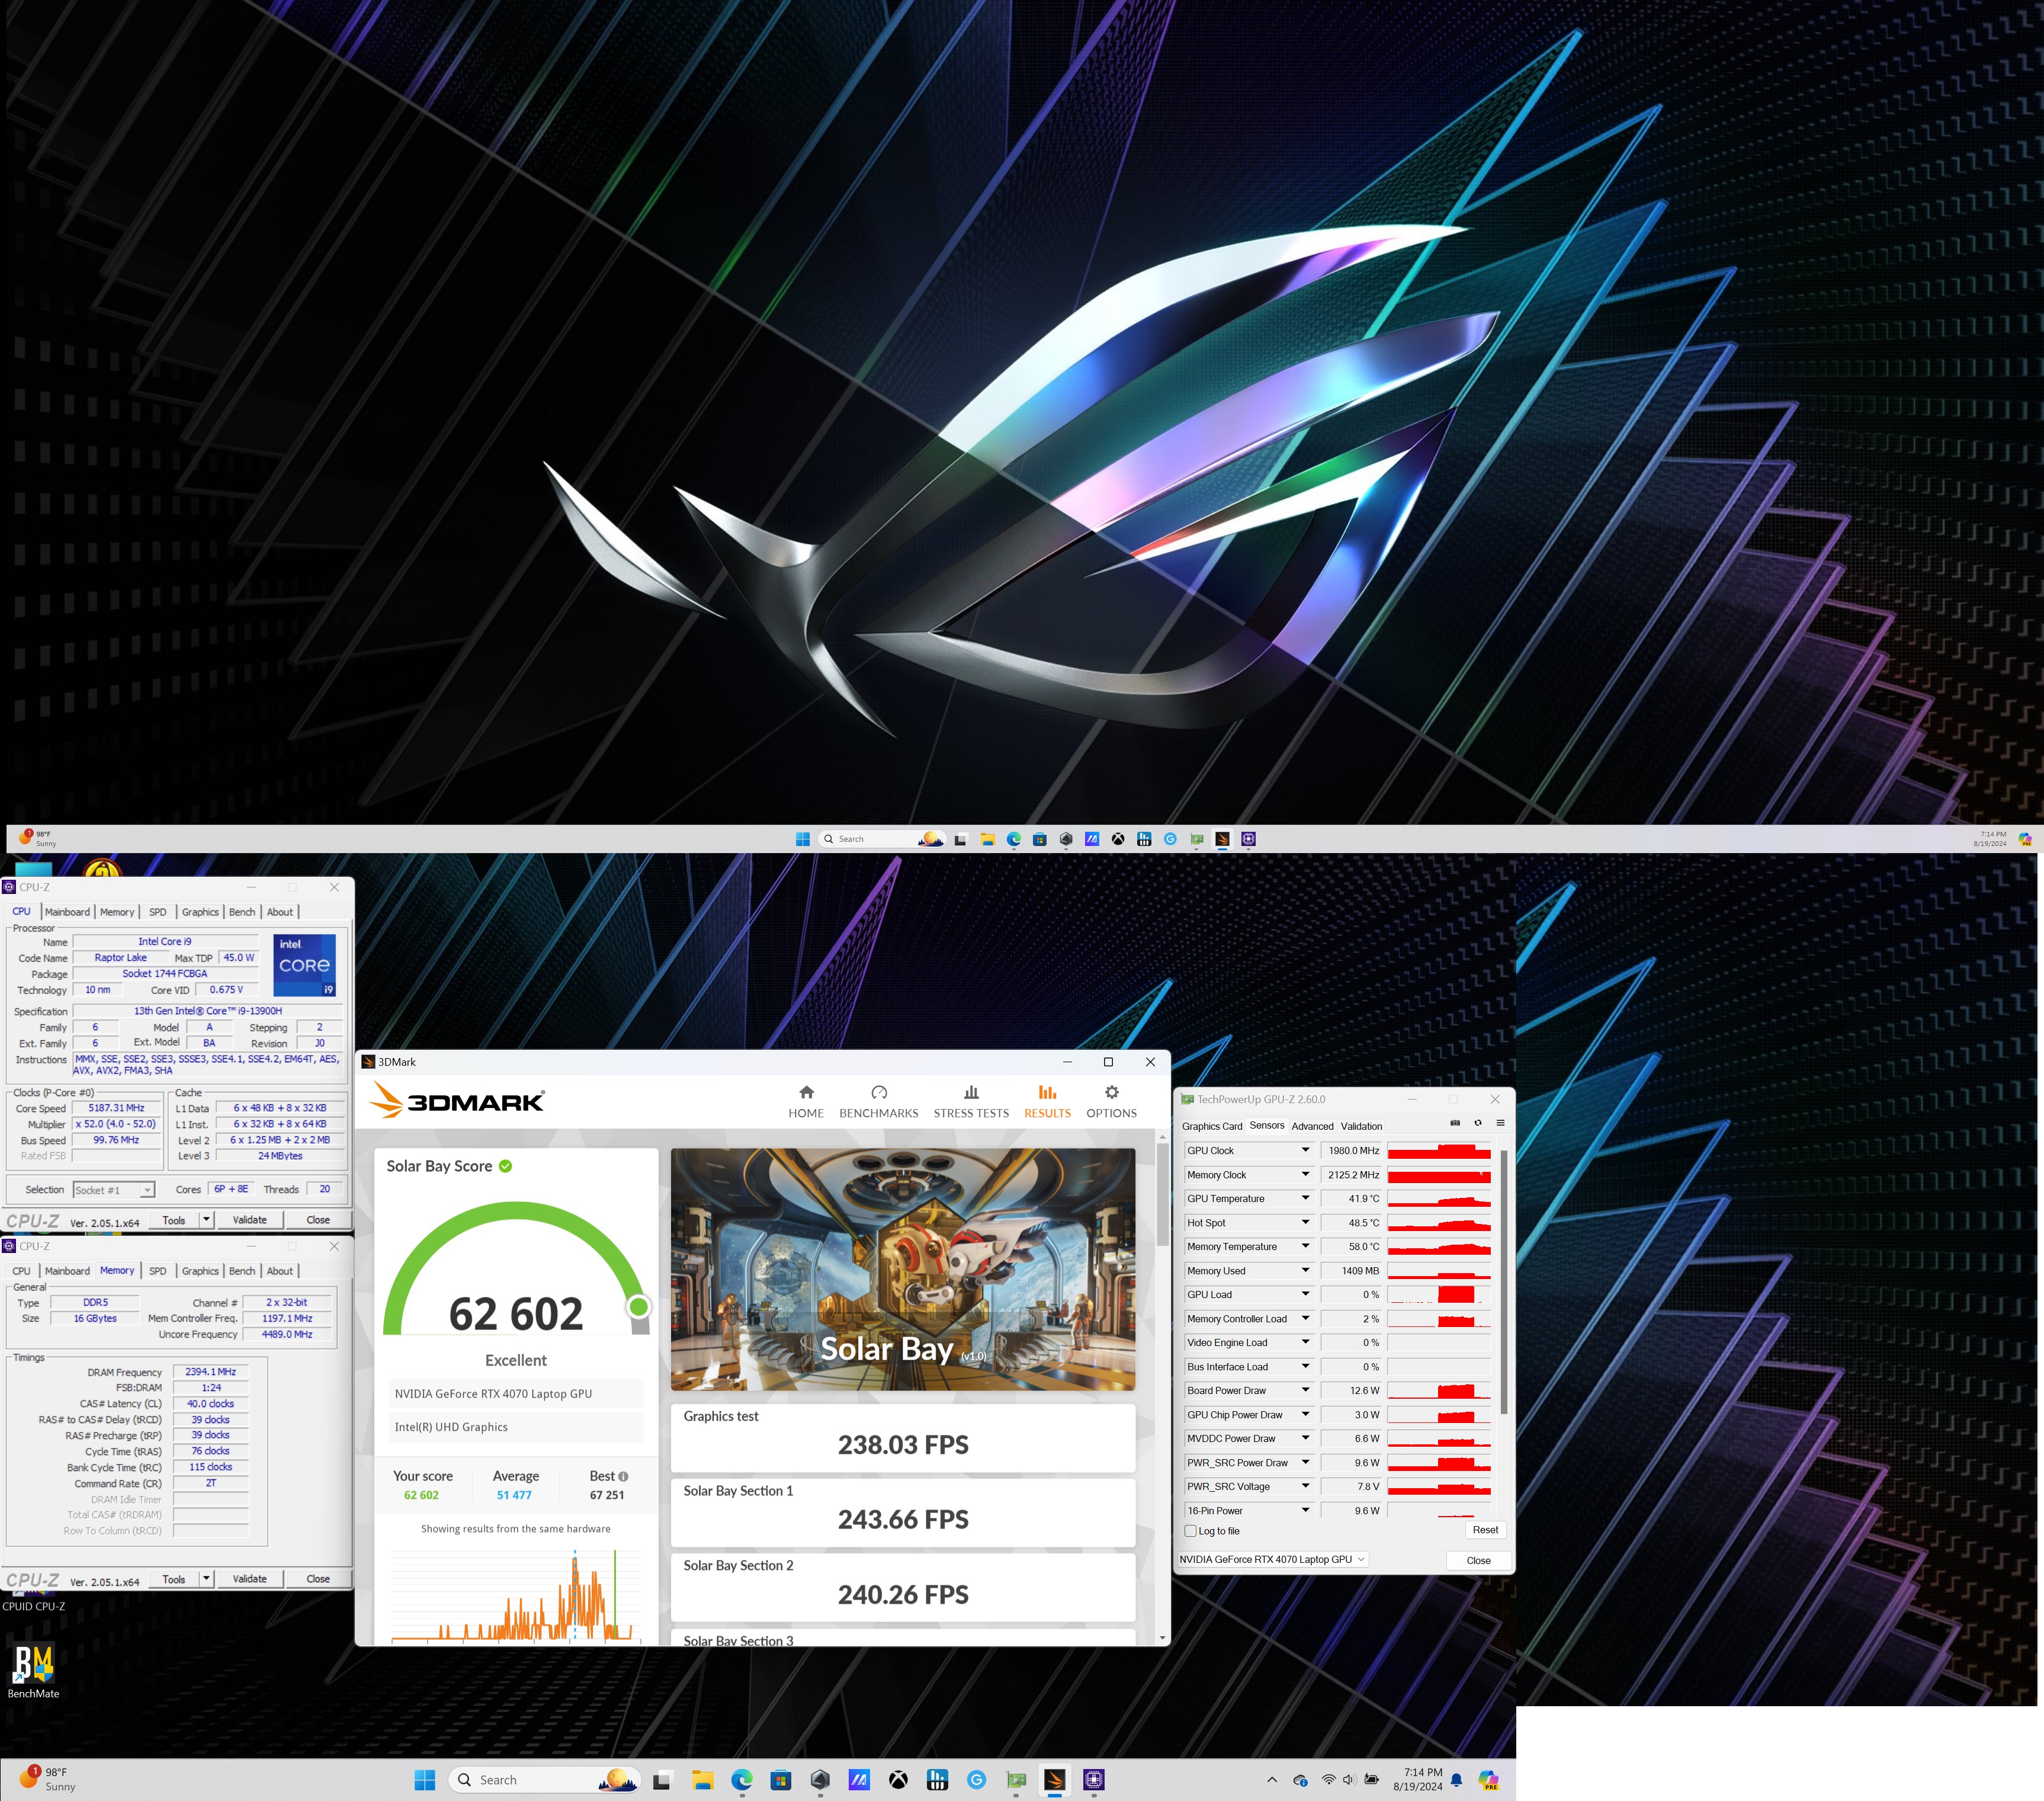Open Copilot icon in the bottom taskbar
The image size is (2044, 1801).
(x=1488, y=1780)
